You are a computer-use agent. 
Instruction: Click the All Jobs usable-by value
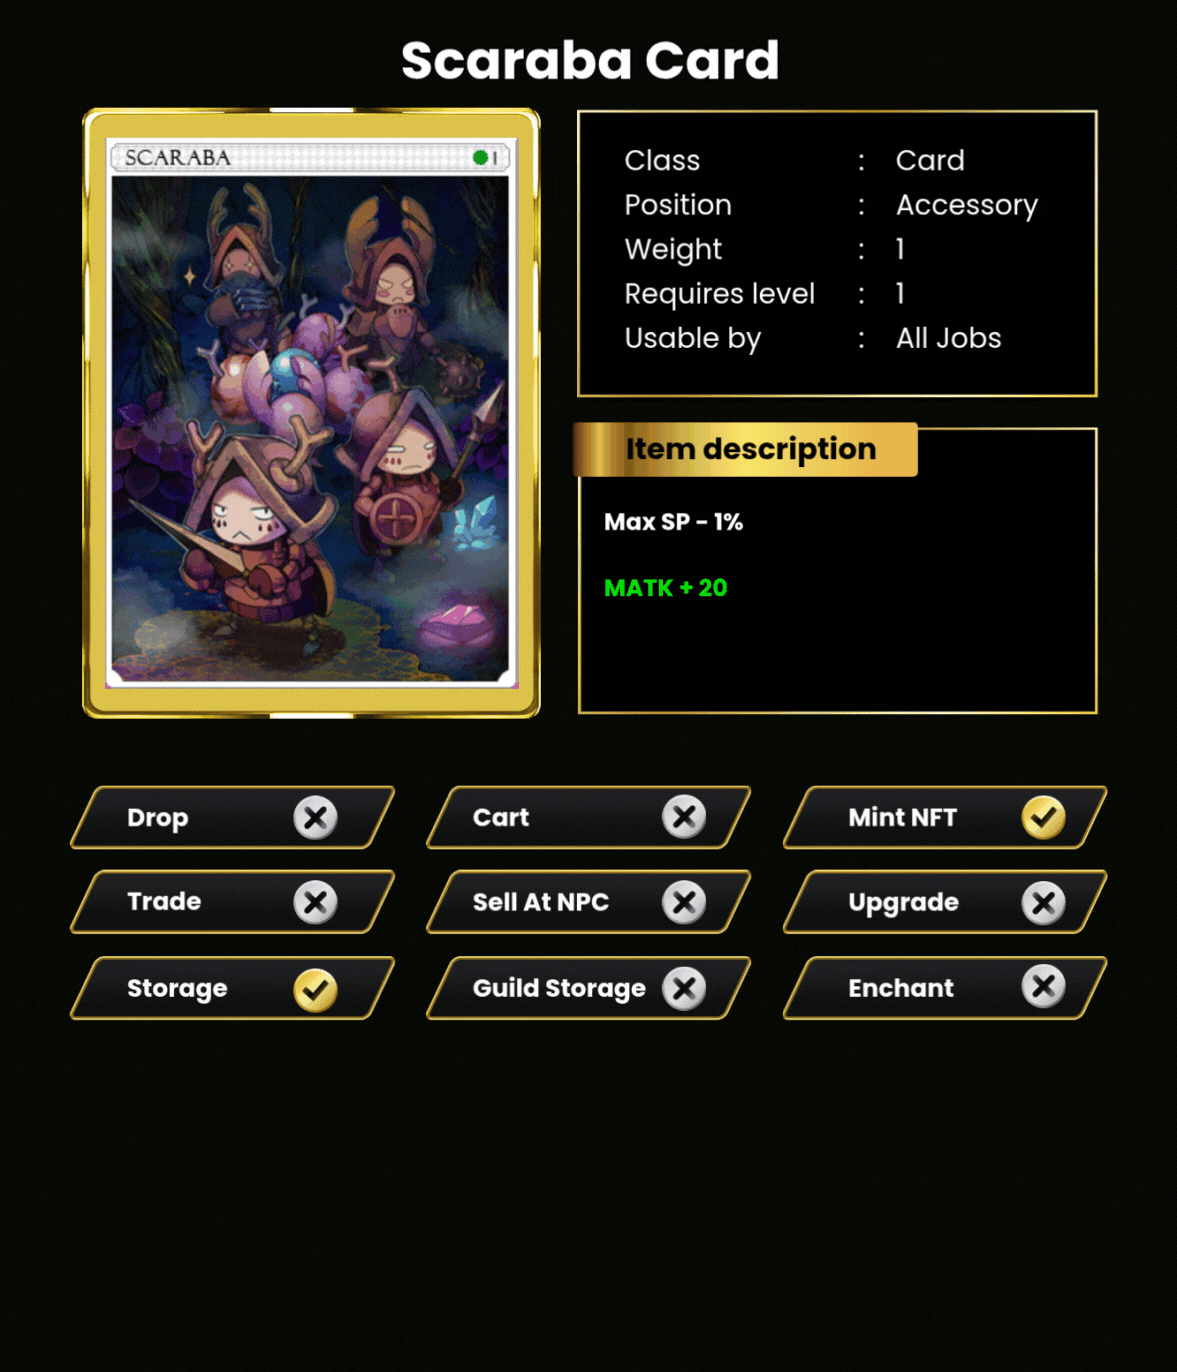click(x=948, y=338)
